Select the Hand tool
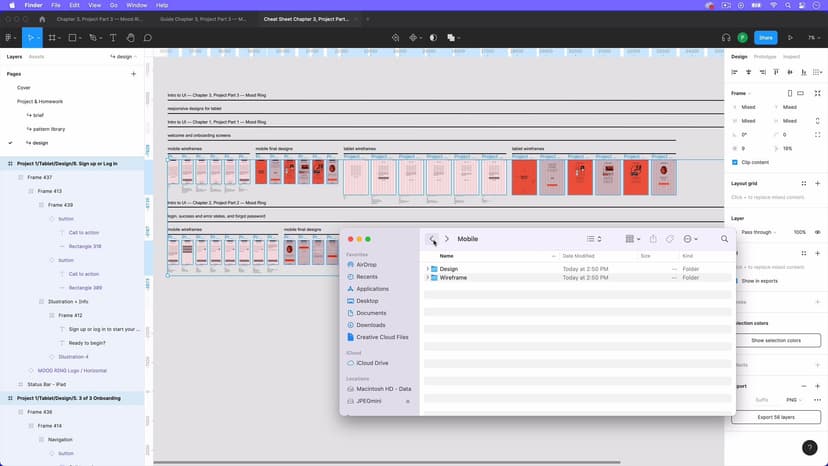Screen dimensions: 828x466 click(x=130, y=38)
